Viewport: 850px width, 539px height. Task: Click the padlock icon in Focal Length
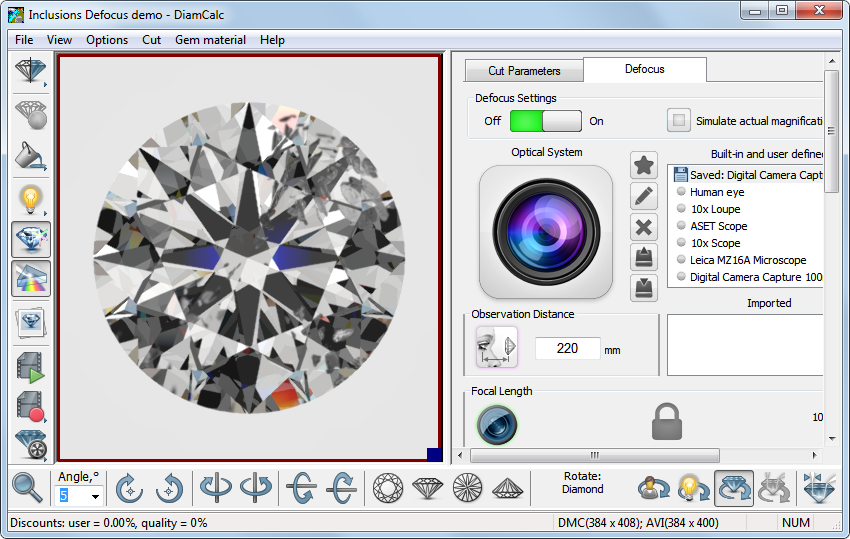(667, 422)
